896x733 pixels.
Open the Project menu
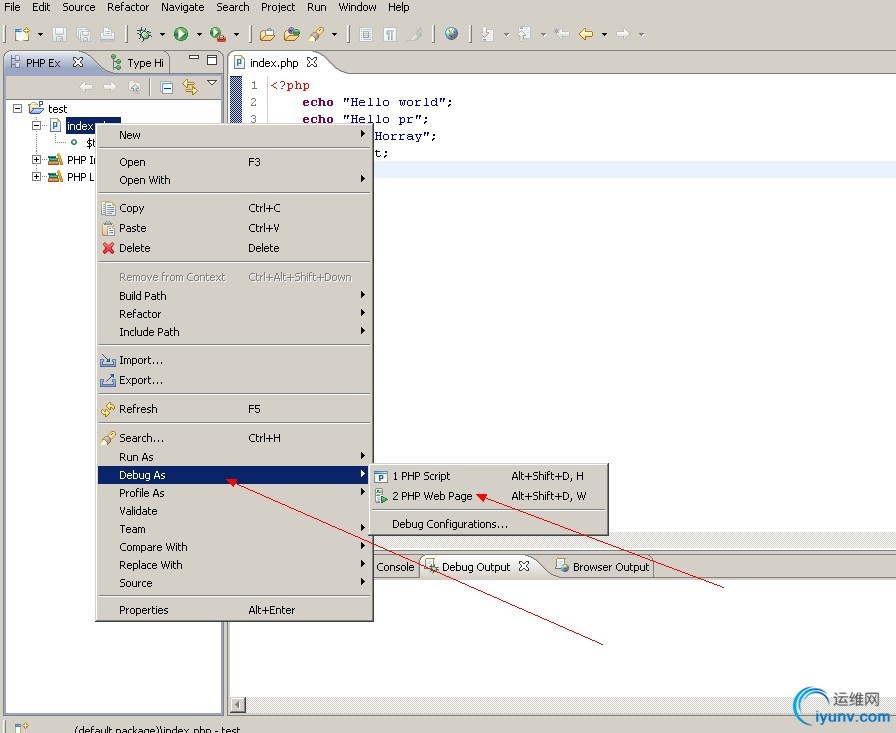tap(278, 7)
